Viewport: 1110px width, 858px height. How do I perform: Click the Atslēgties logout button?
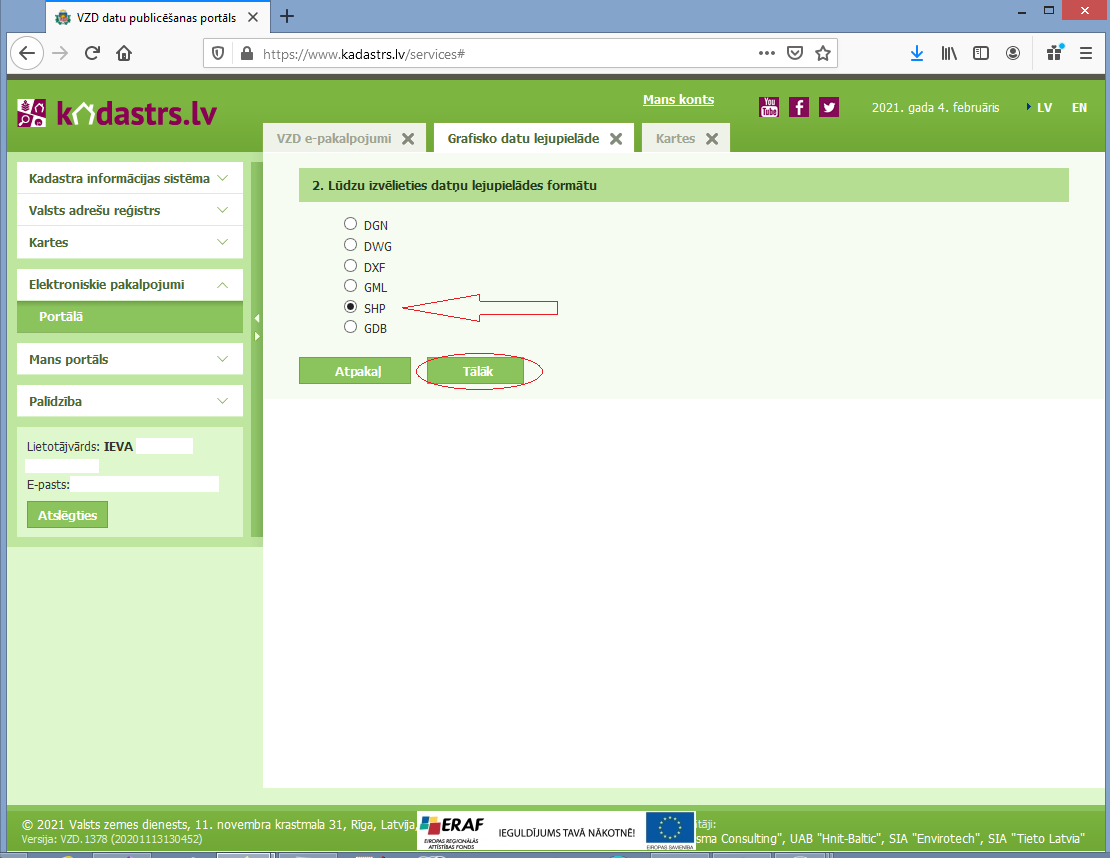pyautogui.click(x=67, y=515)
